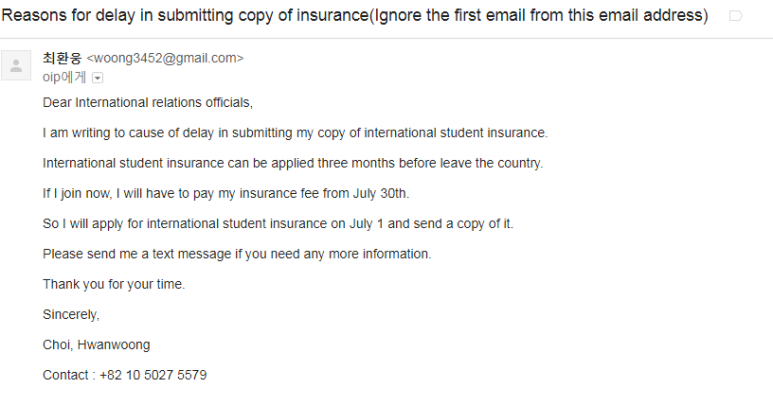773x406 pixels.
Task: Click the 'Please send me a text message' line
Action: tap(237, 254)
